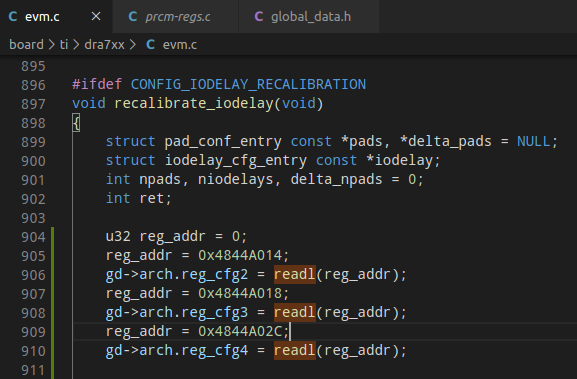Expand breadcrumb chevron after 'board'
This screenshot has width=577, height=379.
click(51, 45)
